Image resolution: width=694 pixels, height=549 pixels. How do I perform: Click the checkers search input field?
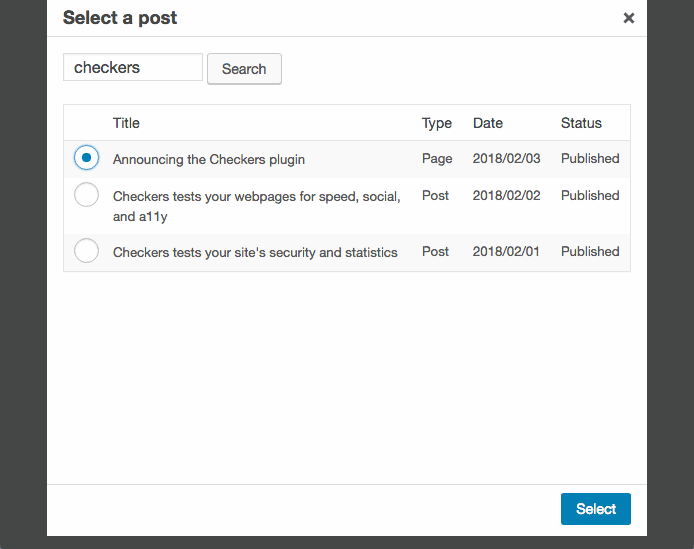[x=133, y=67]
